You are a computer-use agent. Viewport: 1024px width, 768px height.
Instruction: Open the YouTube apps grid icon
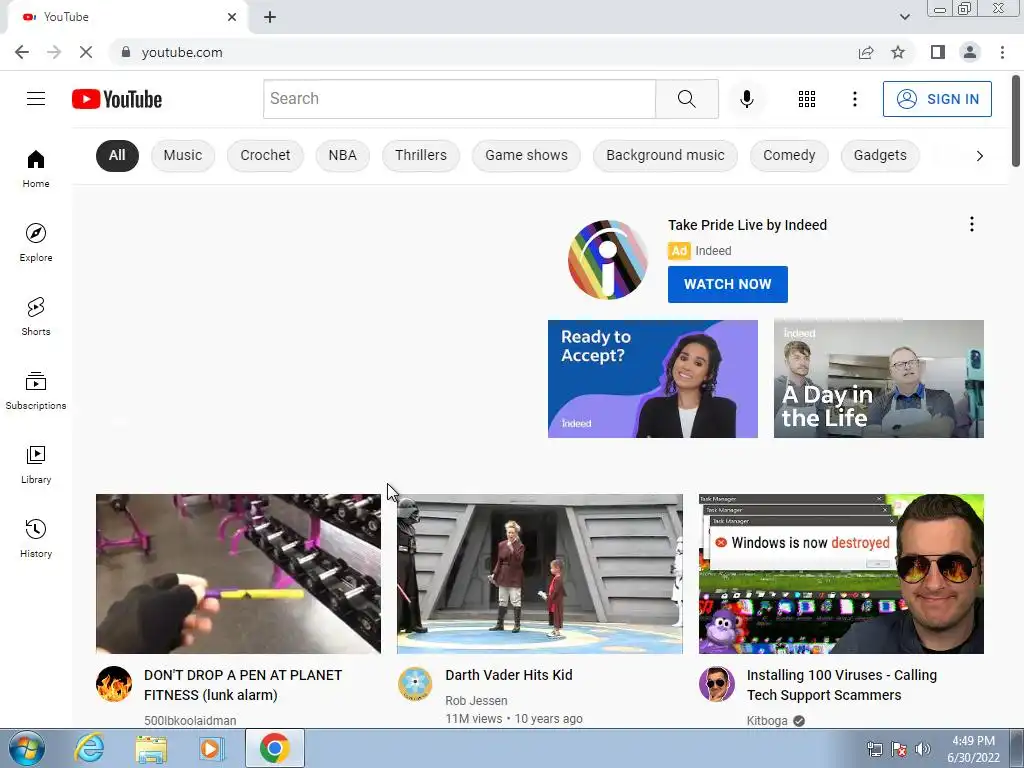(807, 99)
